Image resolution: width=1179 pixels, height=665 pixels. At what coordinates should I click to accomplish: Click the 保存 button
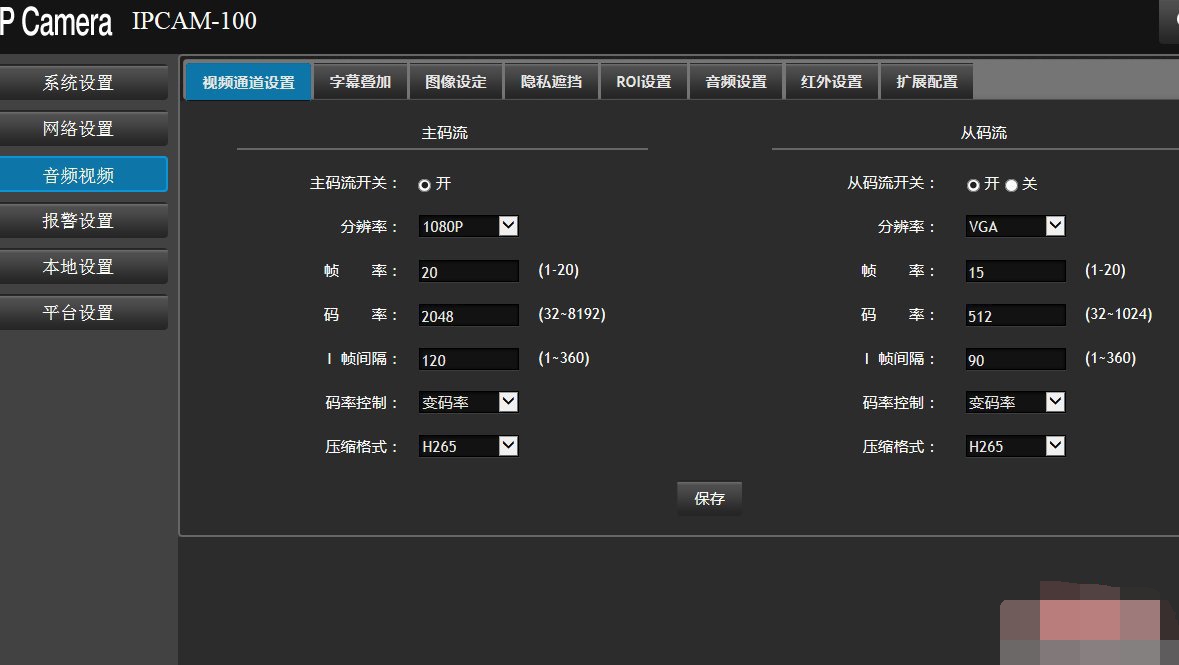click(x=709, y=498)
